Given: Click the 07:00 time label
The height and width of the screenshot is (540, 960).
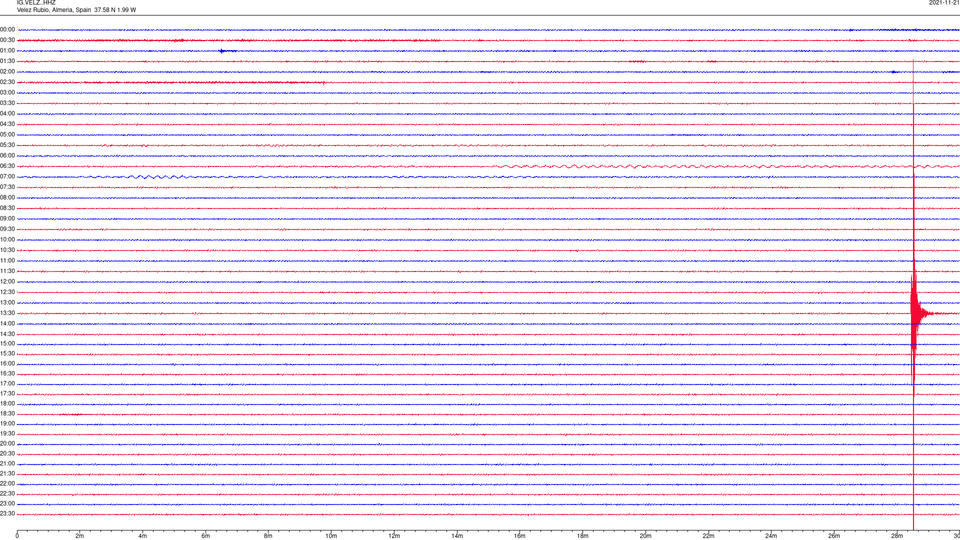Looking at the screenshot, I should coord(7,177).
